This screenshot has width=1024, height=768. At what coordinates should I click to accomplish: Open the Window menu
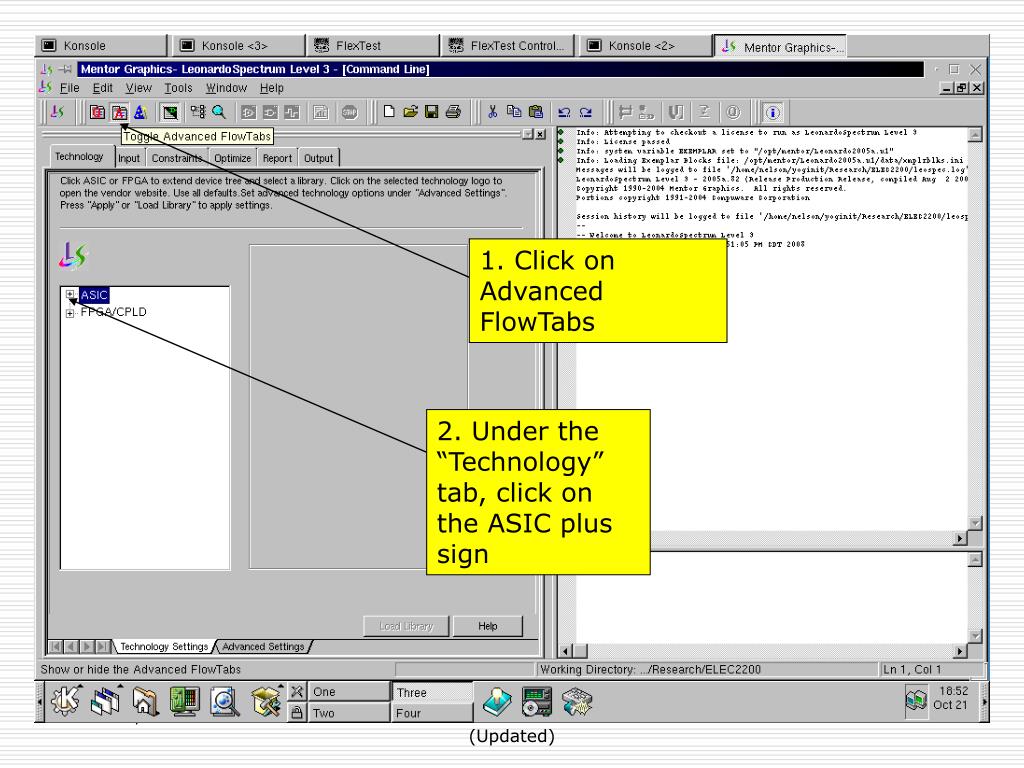coord(227,88)
